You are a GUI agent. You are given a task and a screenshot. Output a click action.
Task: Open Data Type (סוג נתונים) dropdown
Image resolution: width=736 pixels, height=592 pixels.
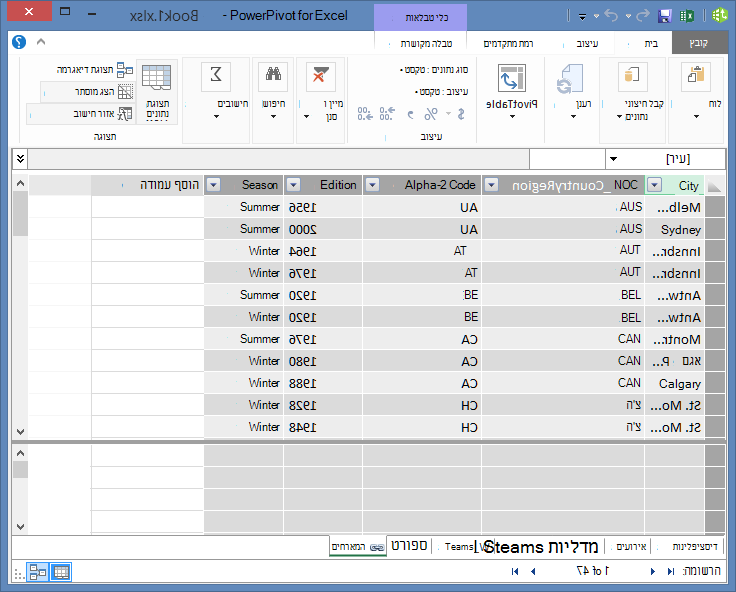(434, 70)
